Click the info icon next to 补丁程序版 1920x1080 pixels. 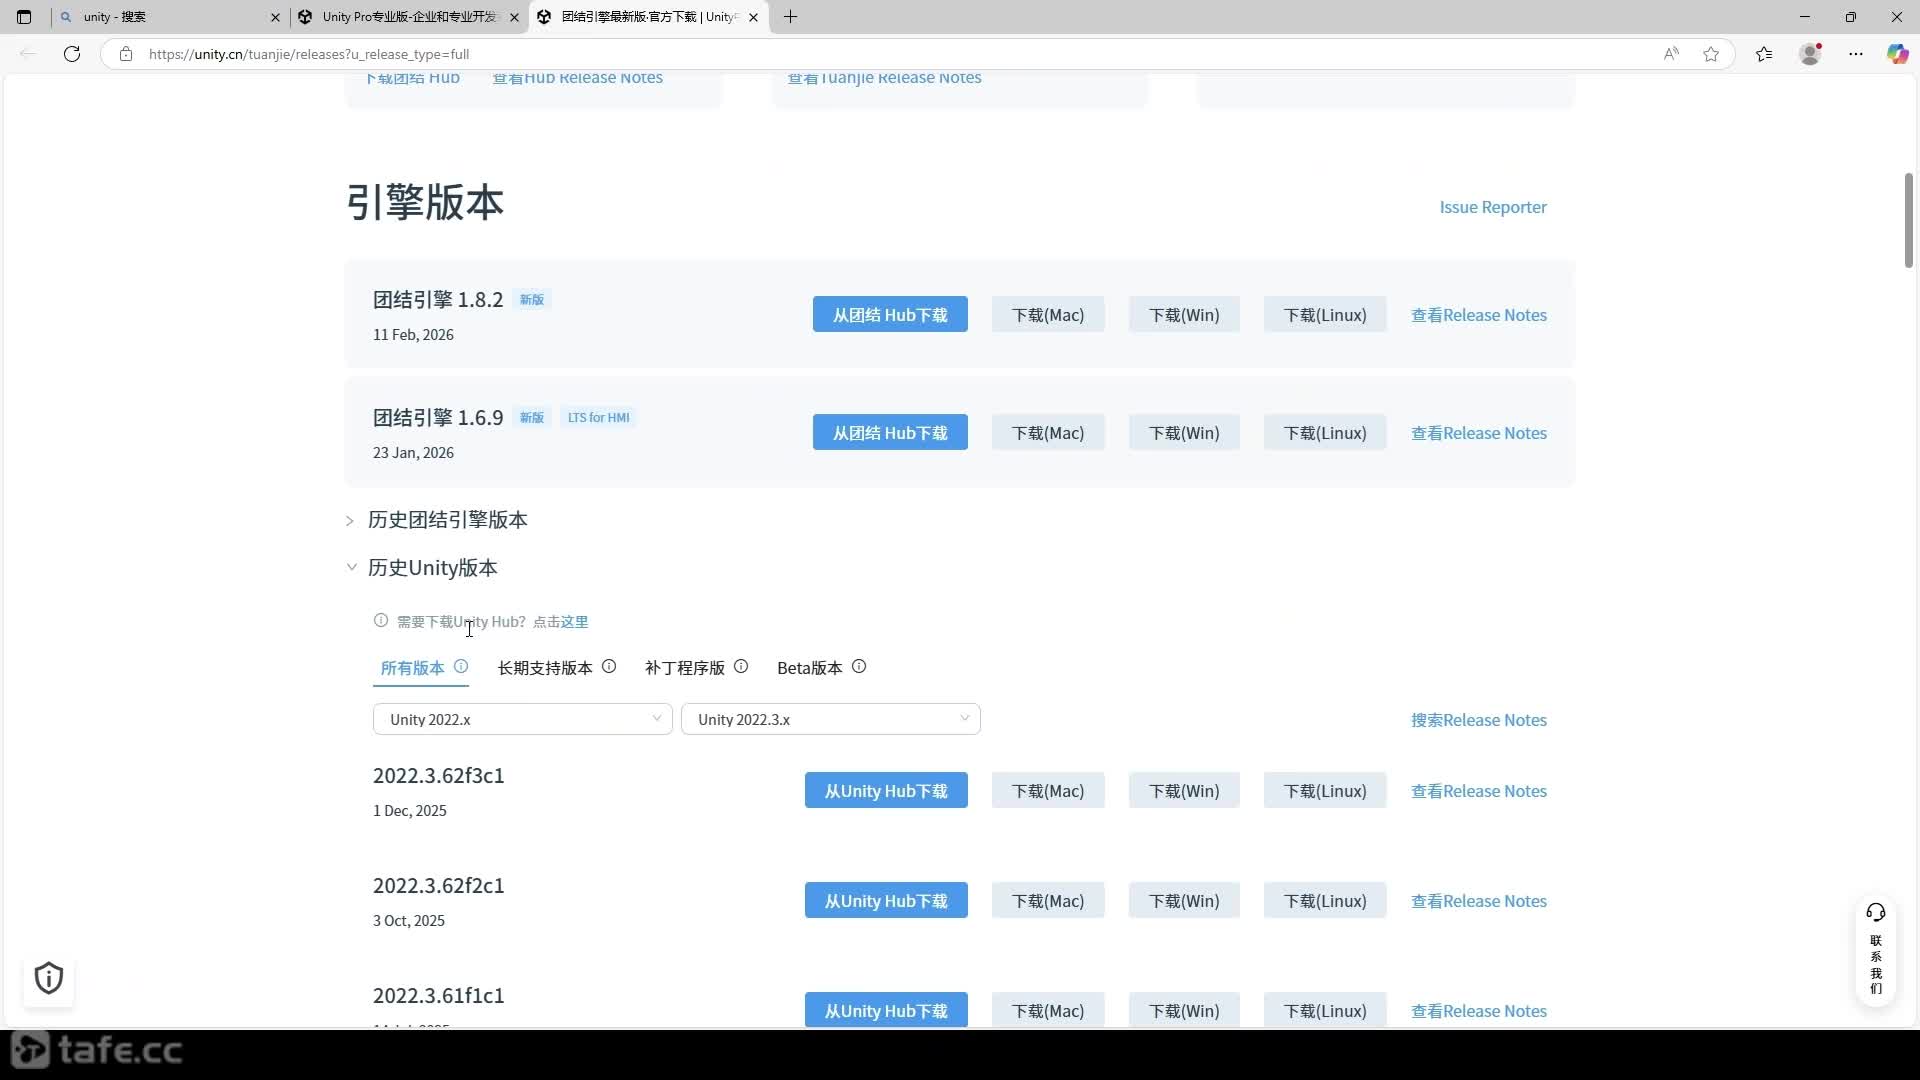(741, 666)
